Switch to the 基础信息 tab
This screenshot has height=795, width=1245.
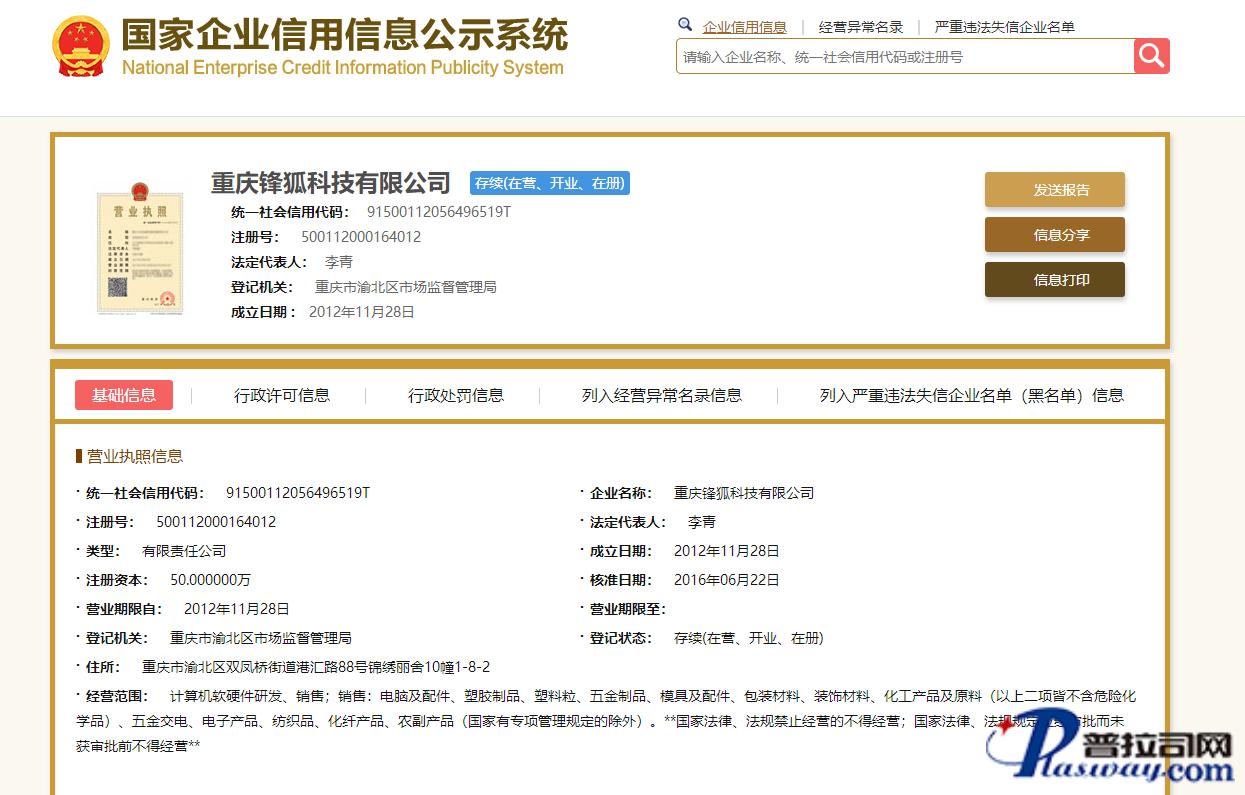[124, 395]
